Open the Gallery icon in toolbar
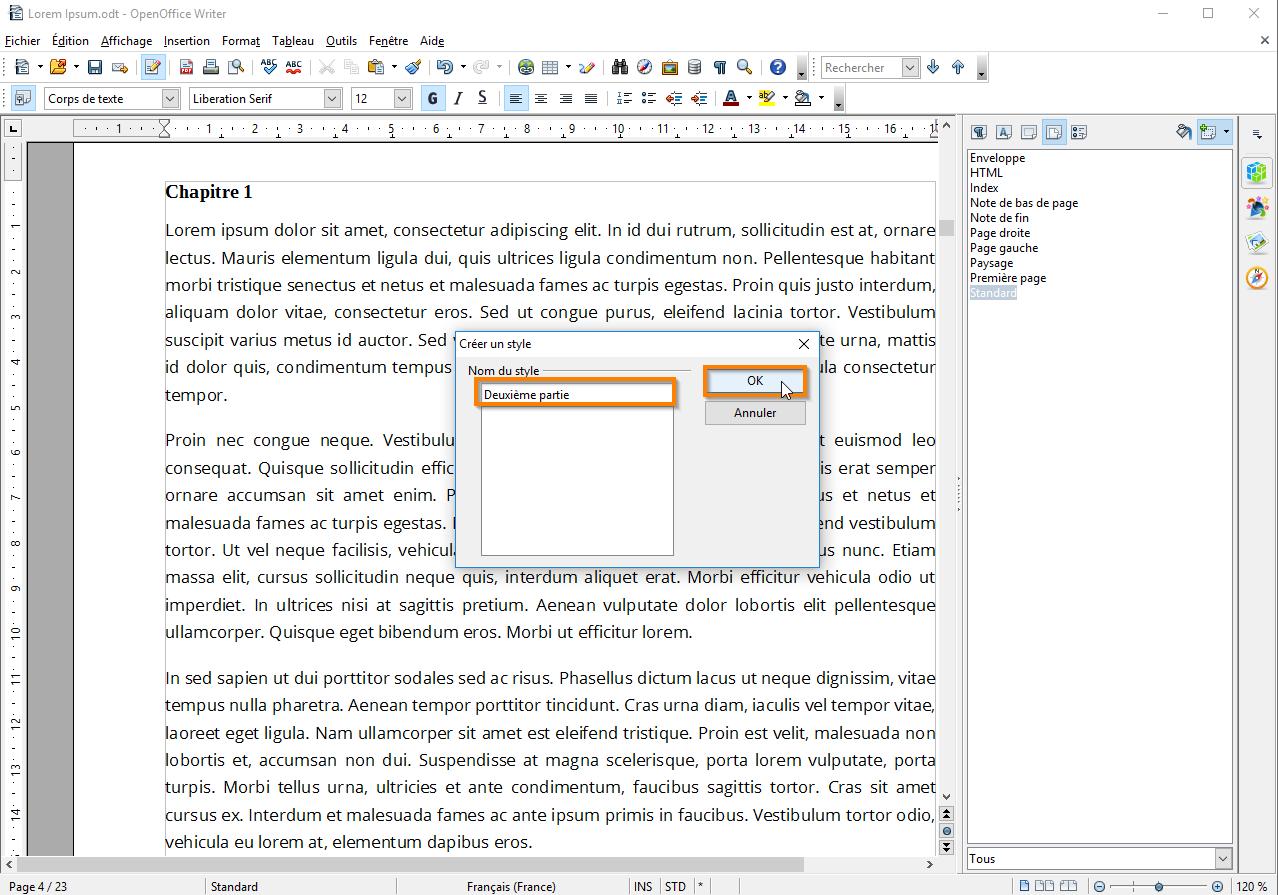This screenshot has width=1278, height=895. [x=670, y=67]
